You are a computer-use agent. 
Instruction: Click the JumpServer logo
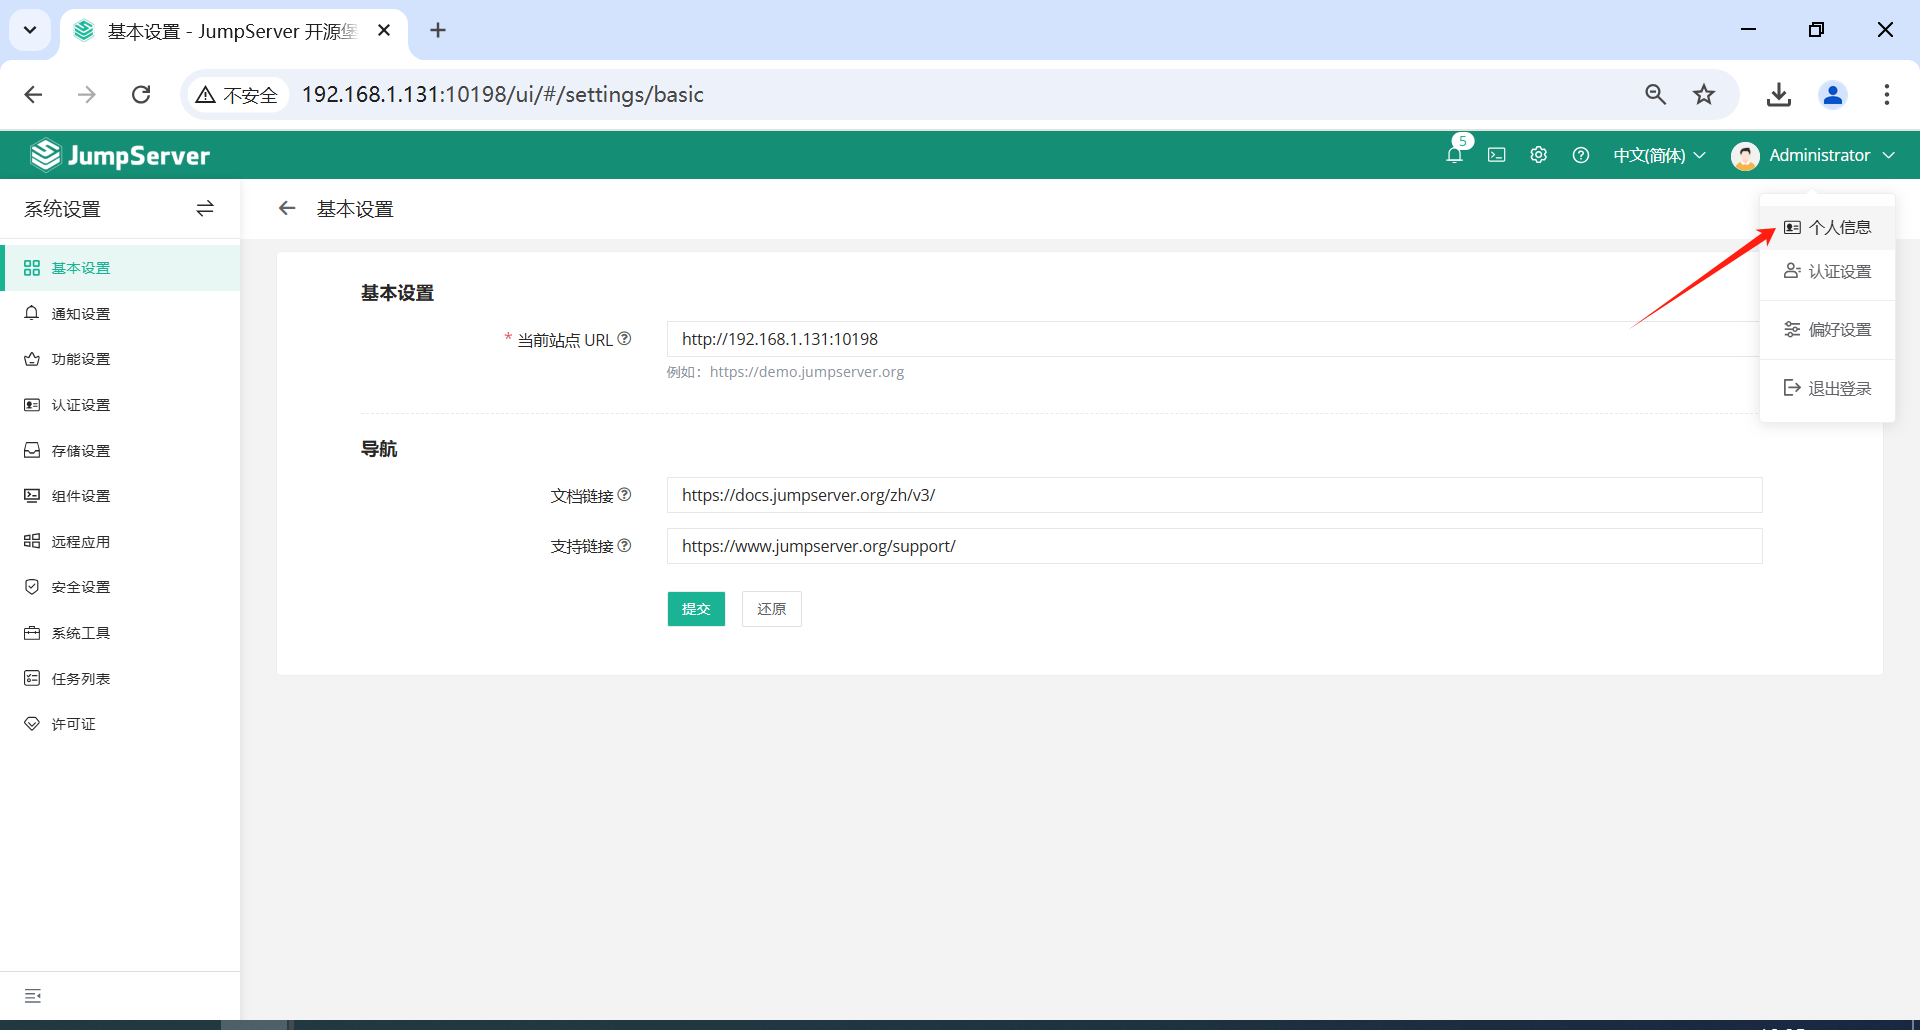click(120, 155)
